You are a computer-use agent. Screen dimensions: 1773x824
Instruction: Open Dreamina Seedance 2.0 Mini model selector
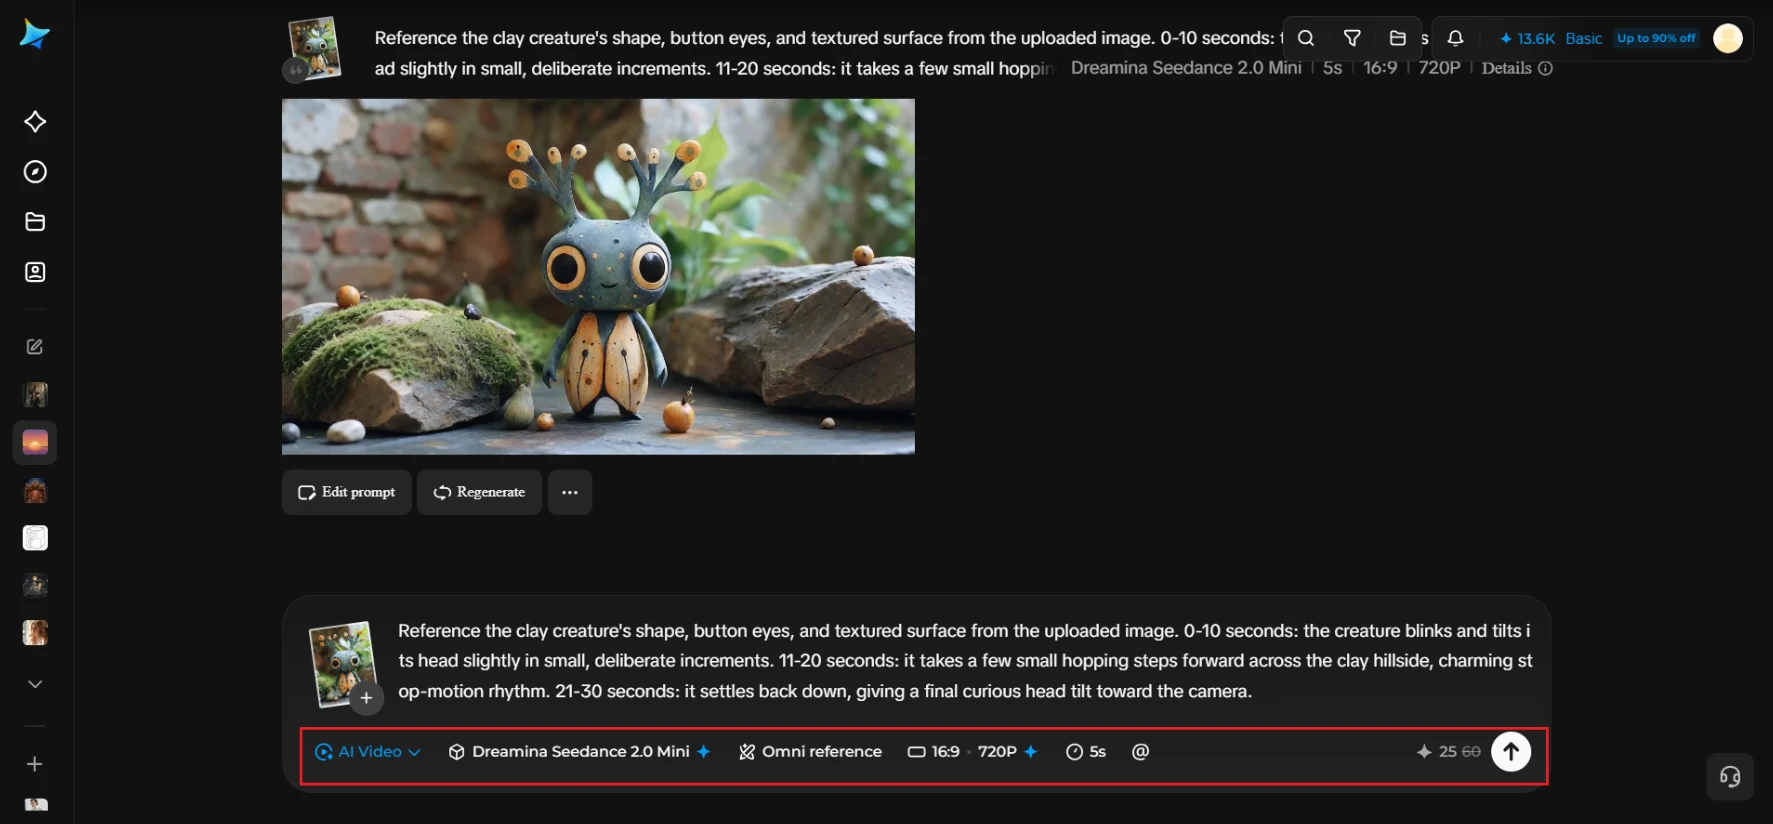(x=579, y=752)
